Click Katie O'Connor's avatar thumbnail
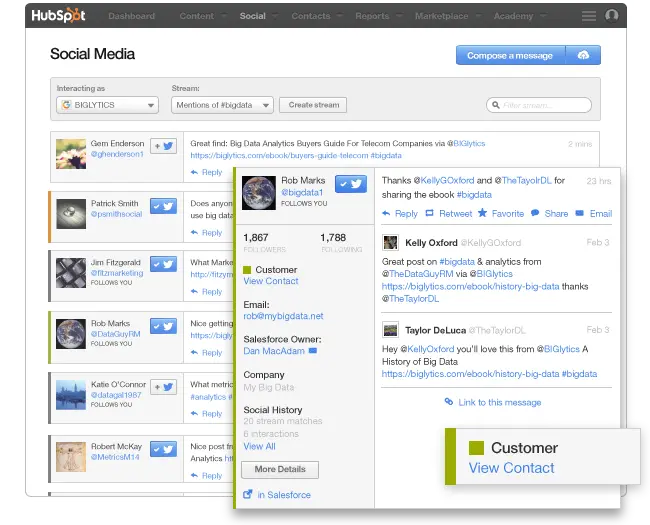This screenshot has width=650, height=525. pos(71,395)
